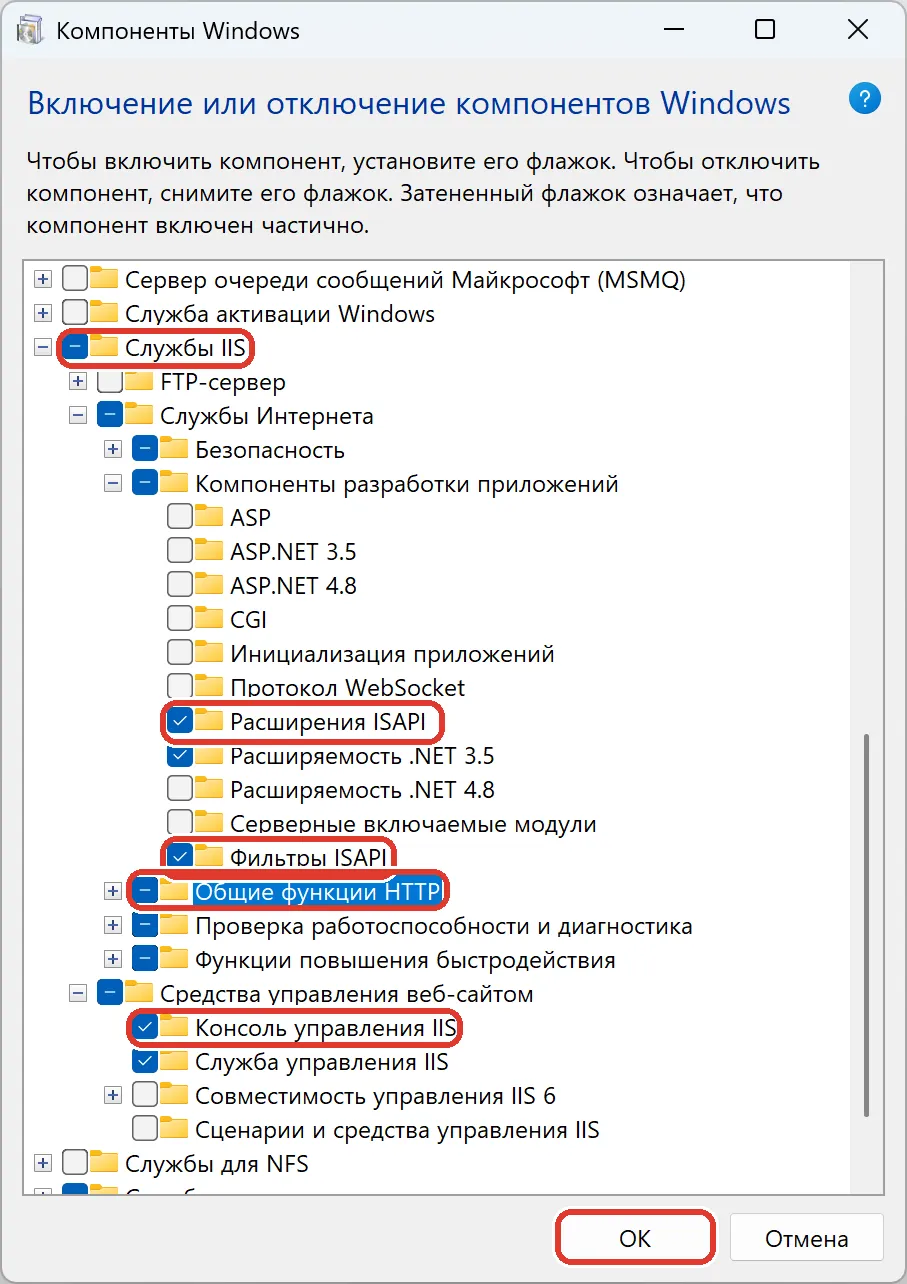
Task: Check Сценарии и средства управления IIS checkbox
Action: 145,1129
